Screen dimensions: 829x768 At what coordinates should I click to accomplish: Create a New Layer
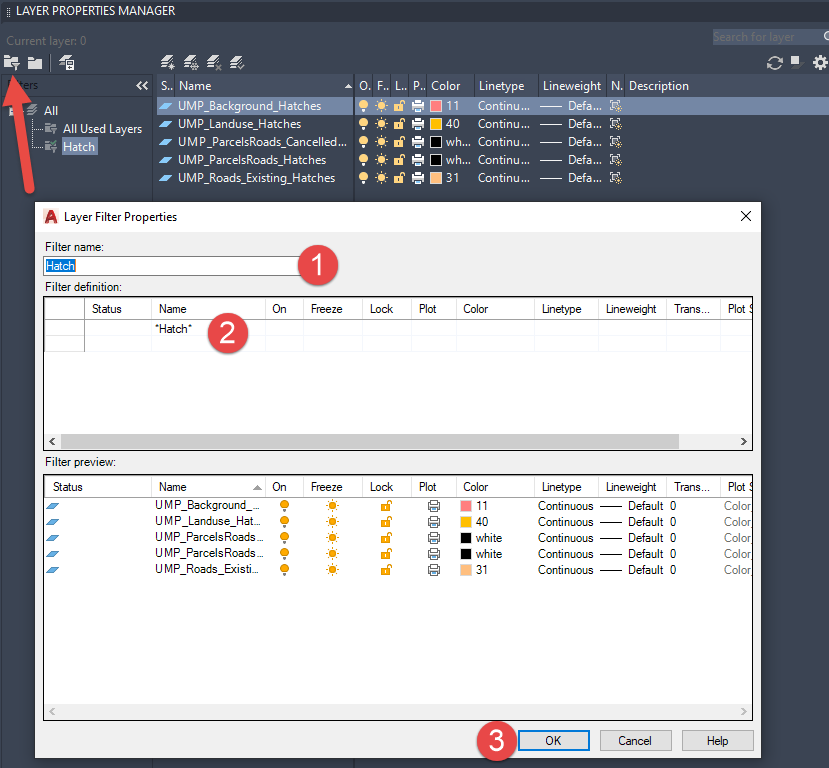pyautogui.click(x=168, y=62)
